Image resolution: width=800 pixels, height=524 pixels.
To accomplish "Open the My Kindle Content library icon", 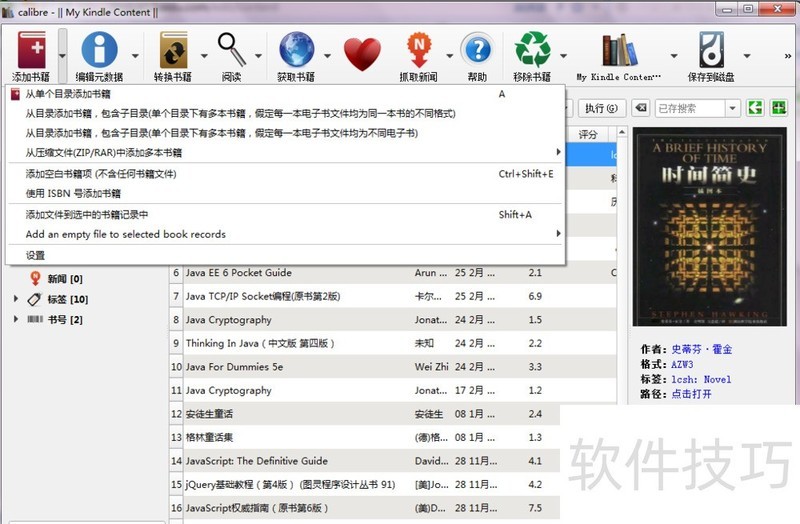I will click(619, 50).
